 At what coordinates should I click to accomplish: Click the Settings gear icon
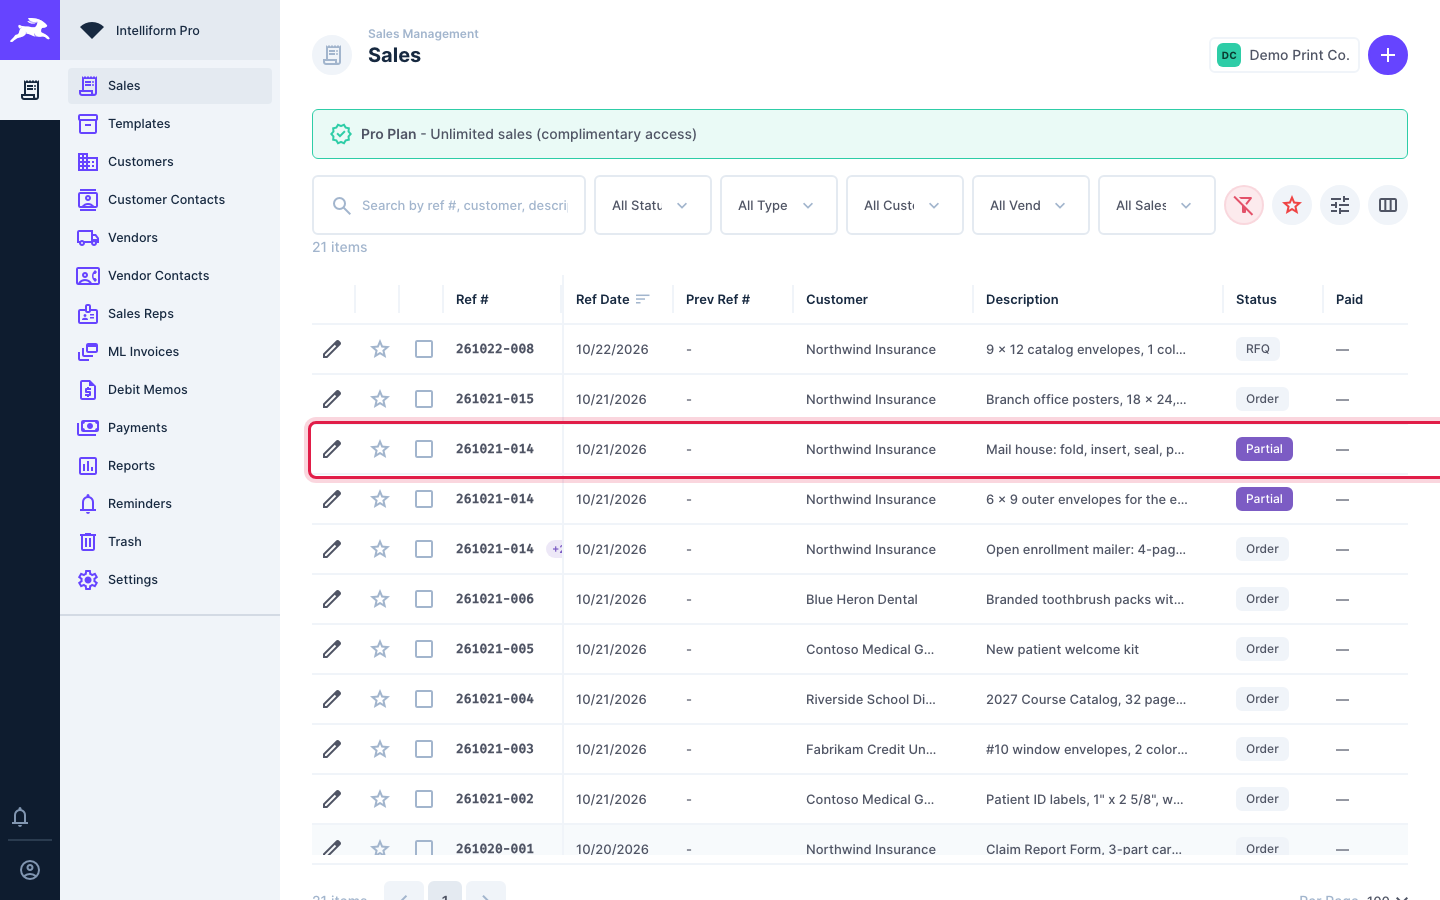[88, 580]
